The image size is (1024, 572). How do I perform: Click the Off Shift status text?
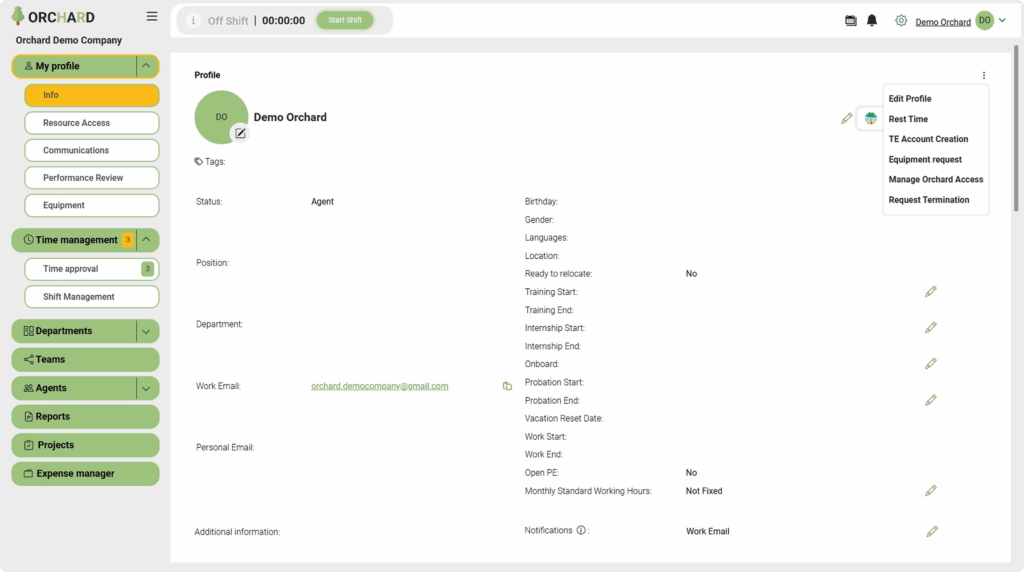pos(228,21)
